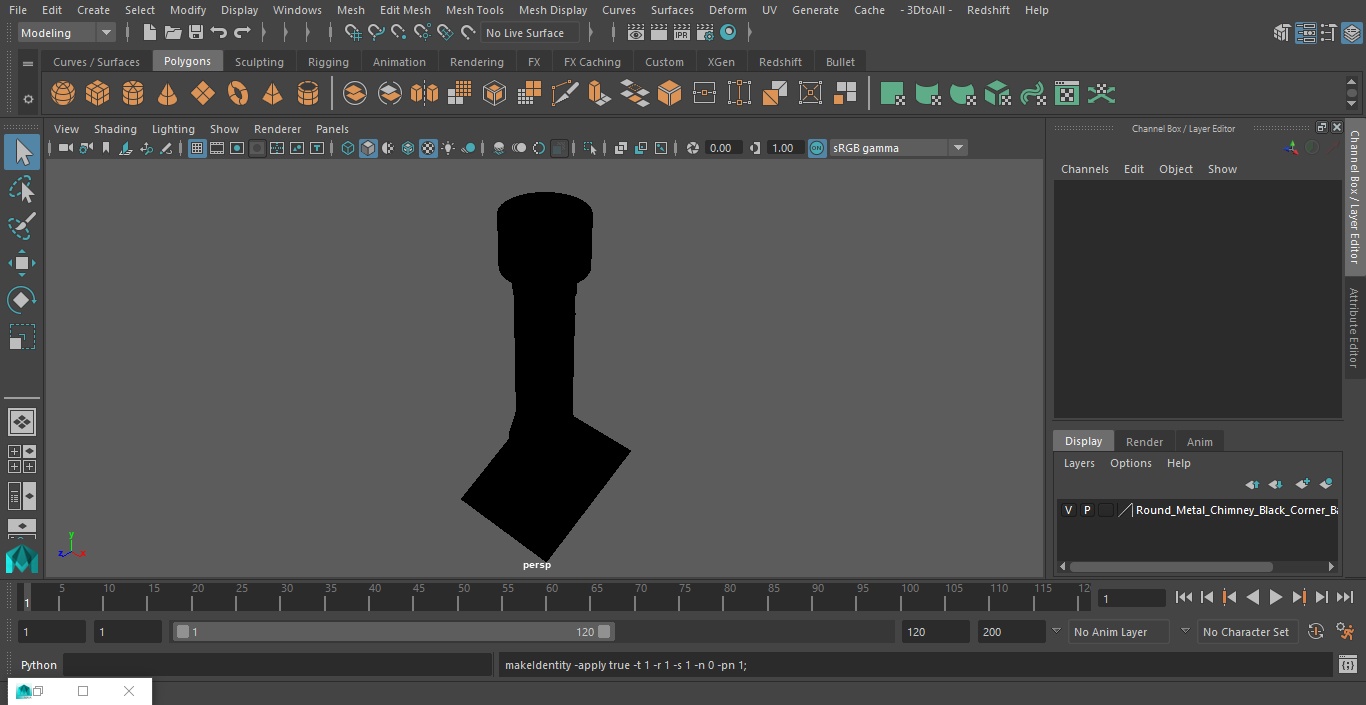1366x705 pixels.
Task: Toggle use all lights in viewport
Action: [448, 148]
